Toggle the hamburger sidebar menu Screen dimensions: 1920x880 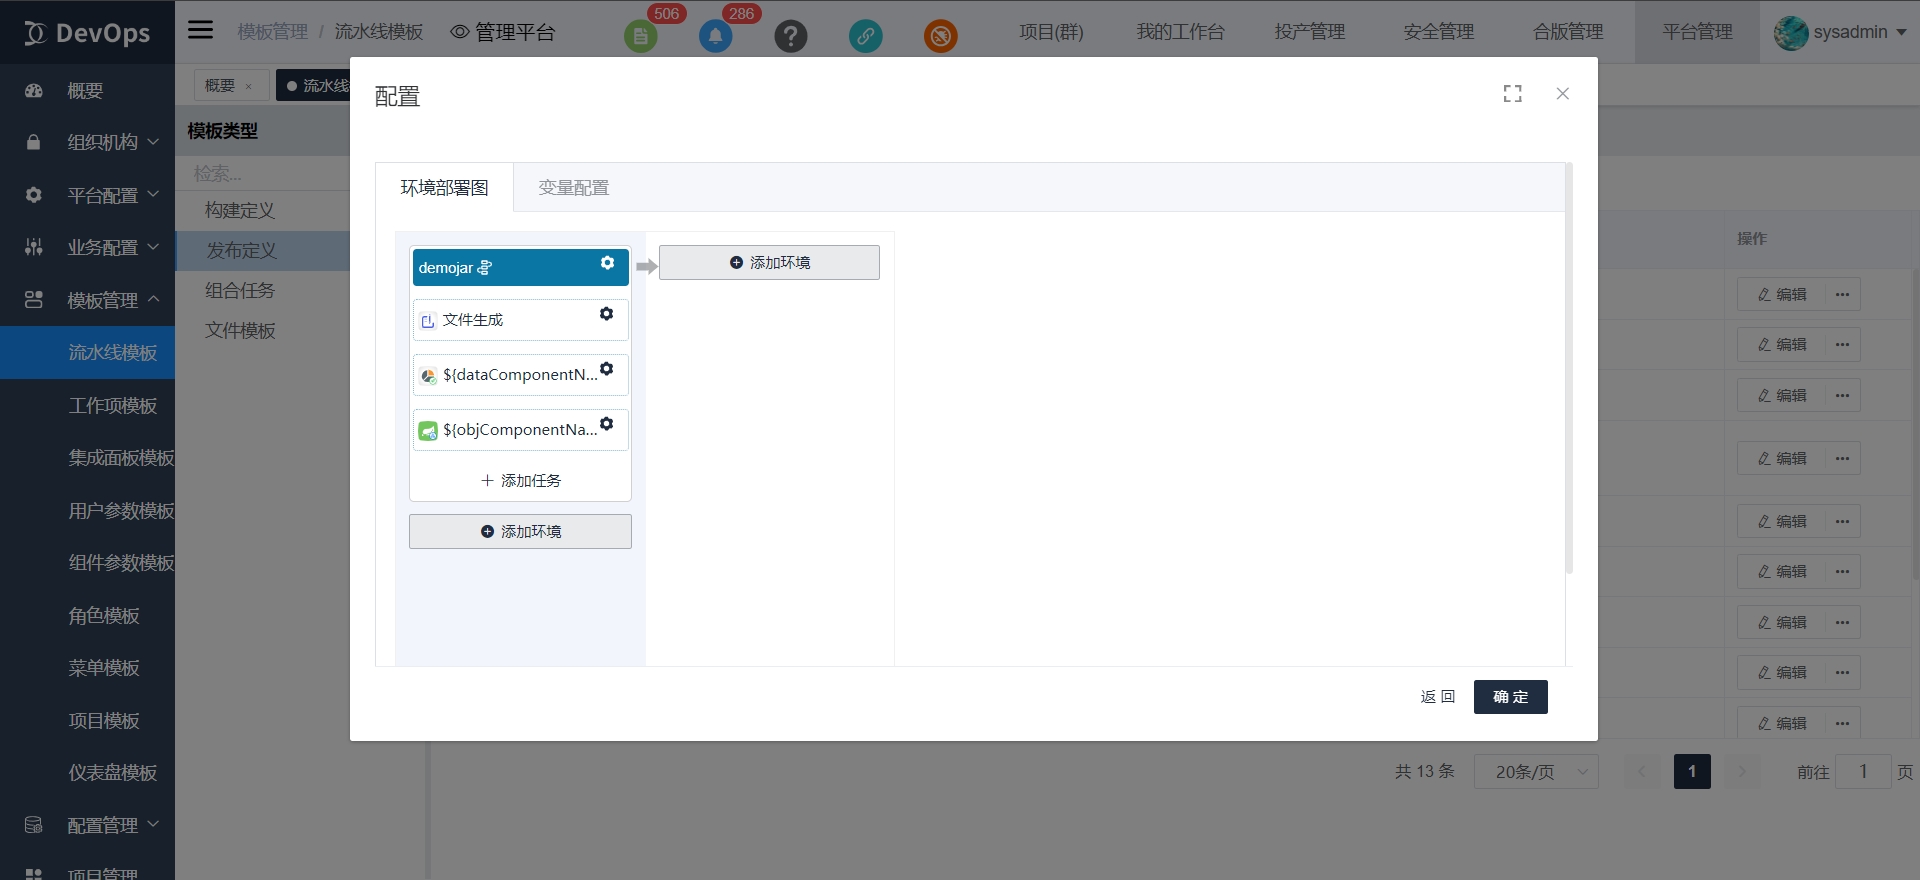click(201, 30)
